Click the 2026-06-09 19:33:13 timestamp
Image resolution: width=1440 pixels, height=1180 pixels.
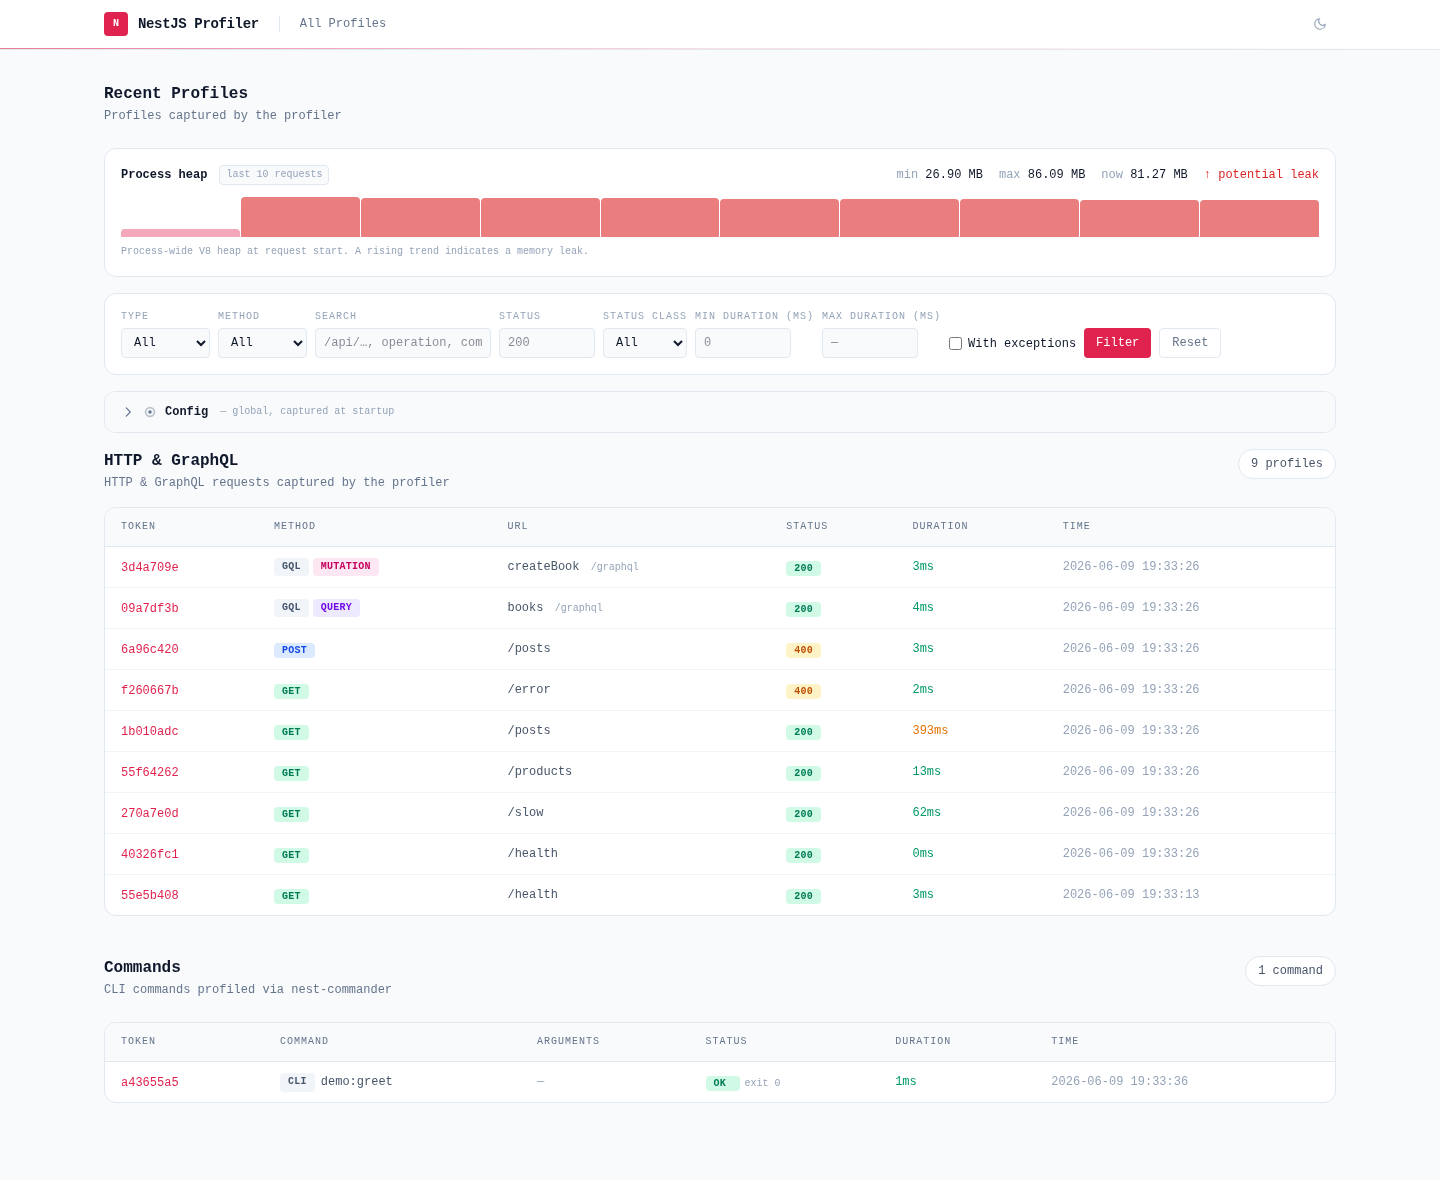point(1131,895)
